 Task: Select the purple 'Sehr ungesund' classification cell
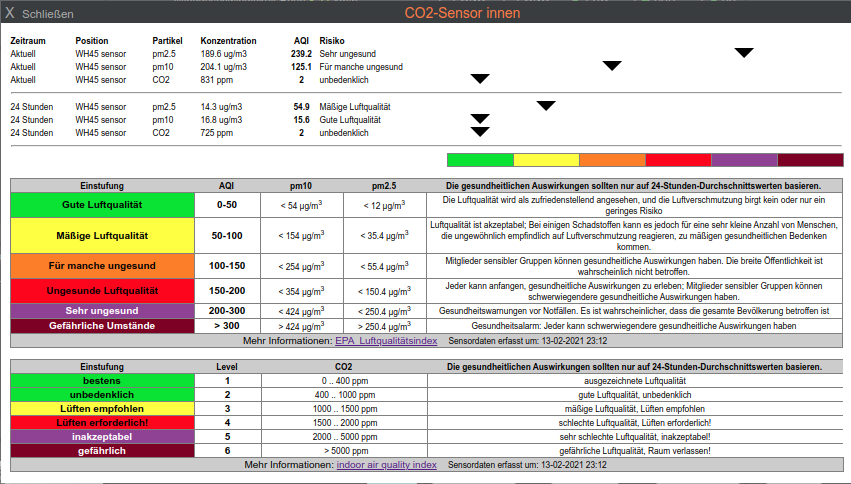click(x=102, y=311)
